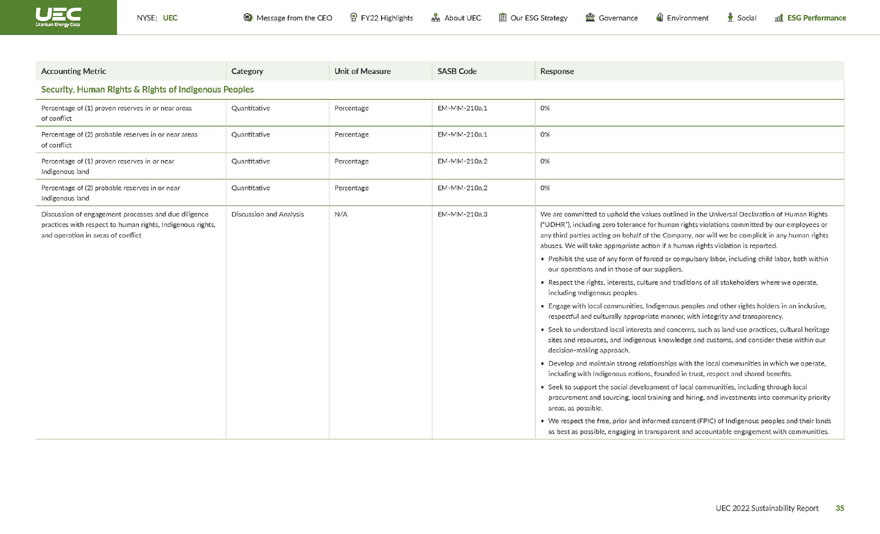Click the Governance building icon
Screen dimensions: 880x534
(590, 18)
